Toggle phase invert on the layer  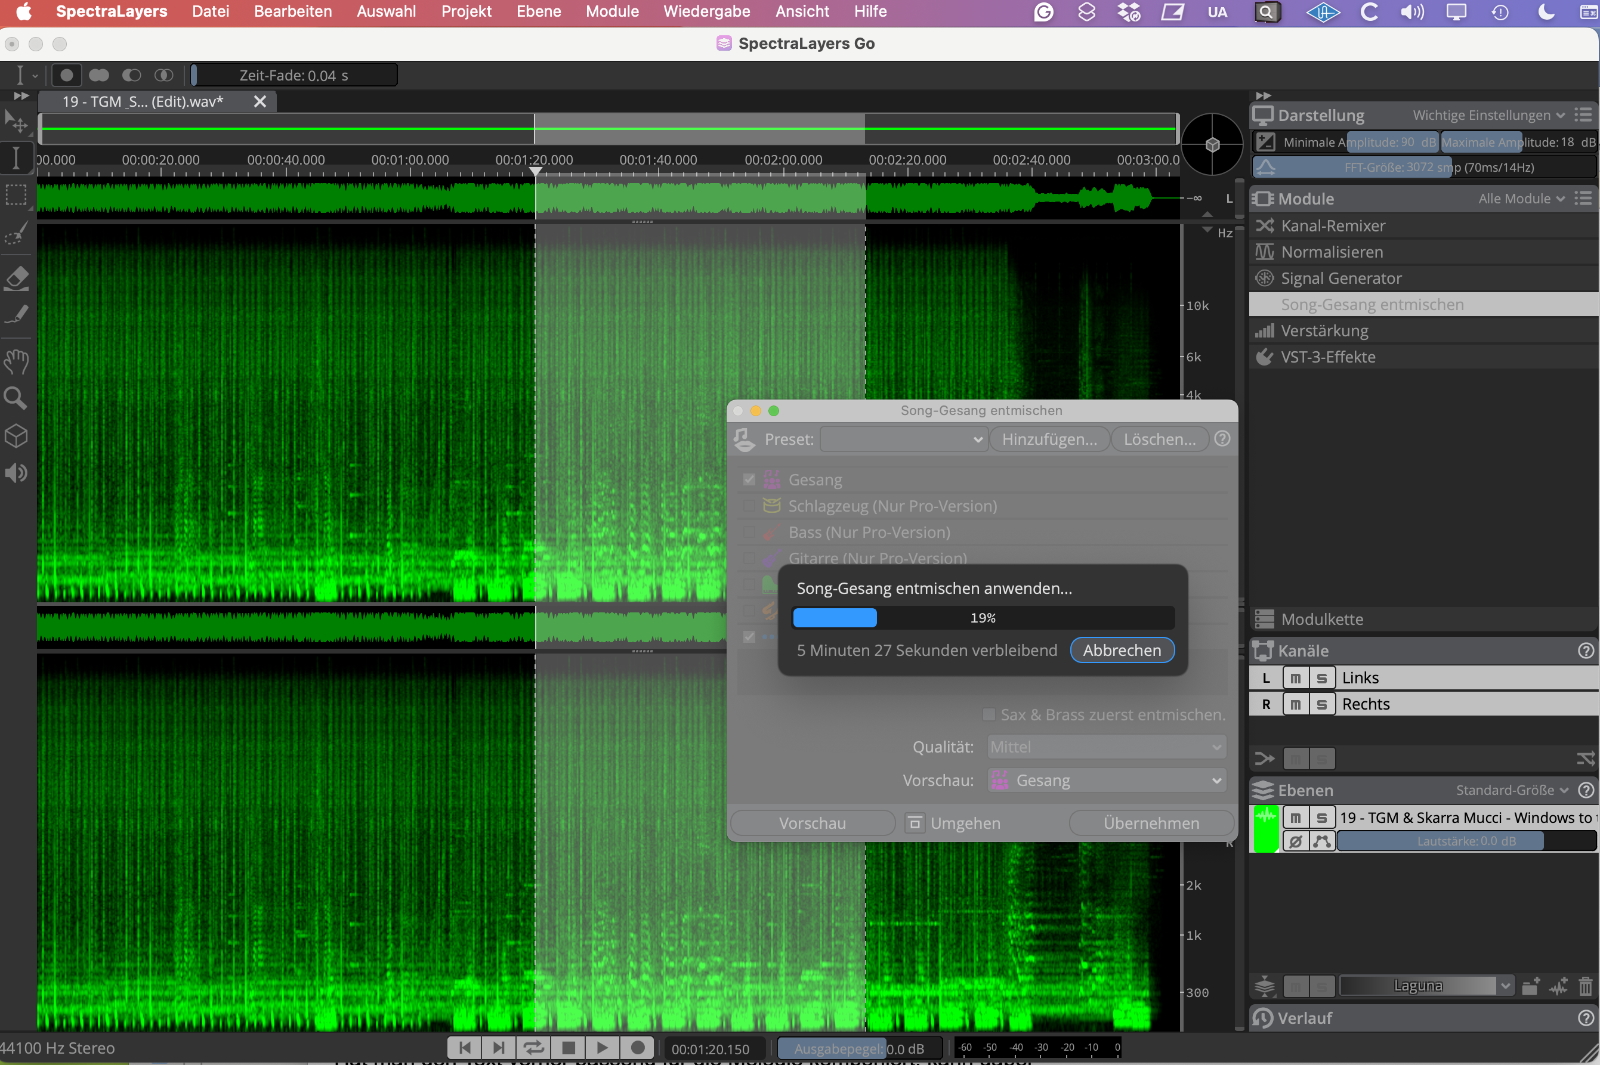(x=1295, y=841)
